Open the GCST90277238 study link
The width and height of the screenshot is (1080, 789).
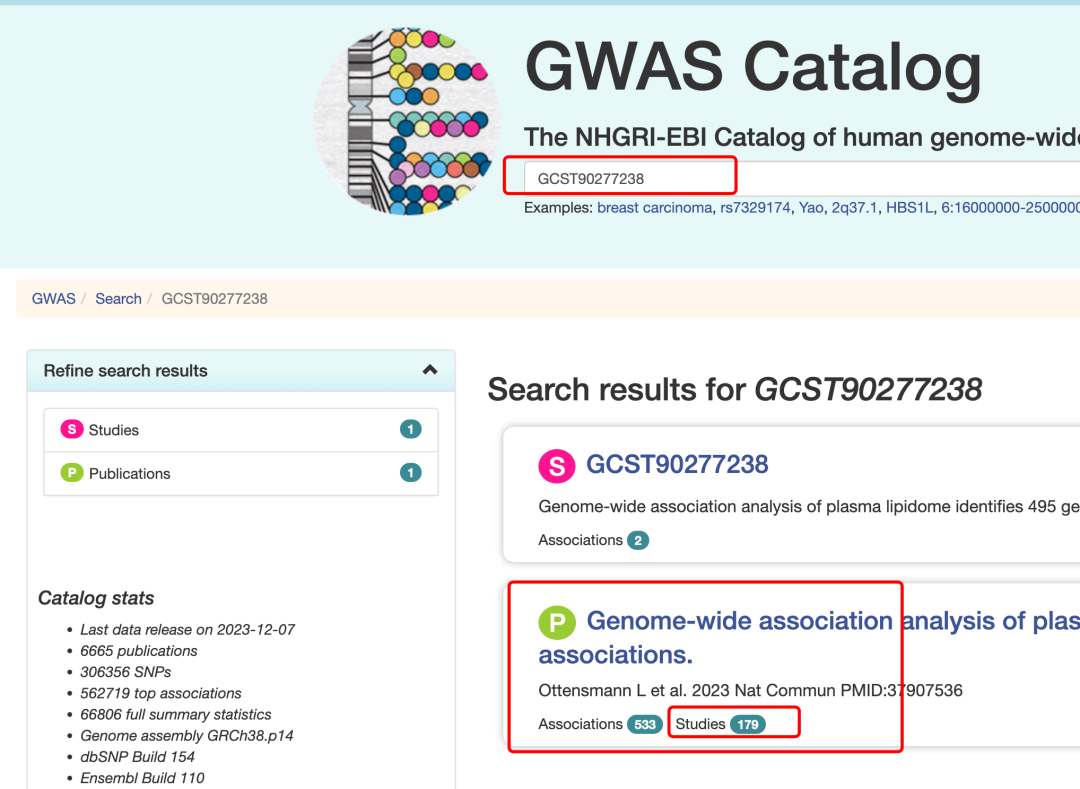tap(677, 464)
